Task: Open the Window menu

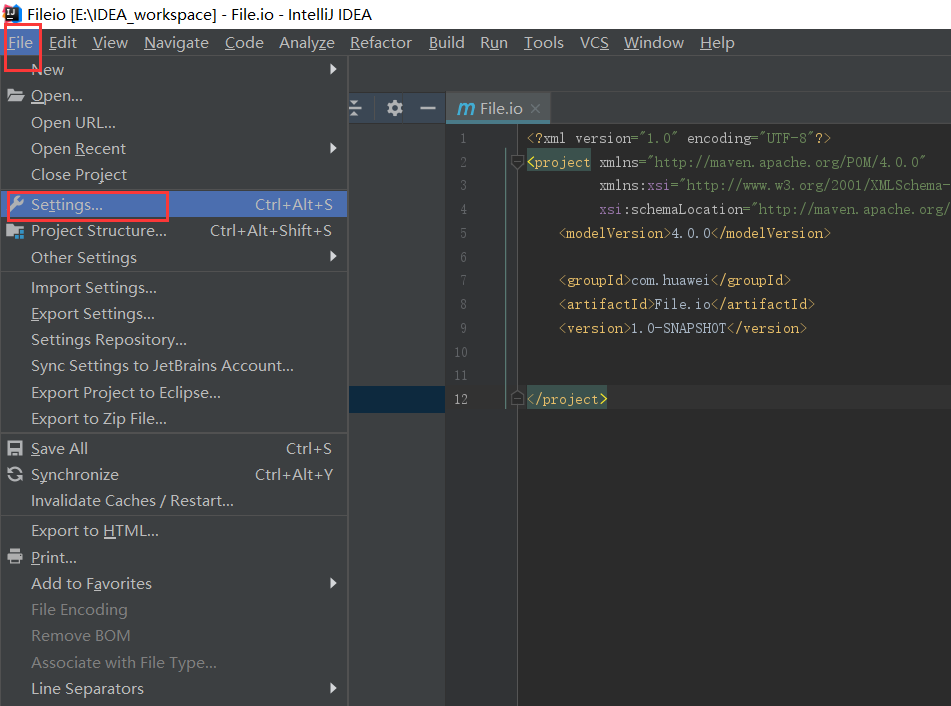Action: (654, 42)
